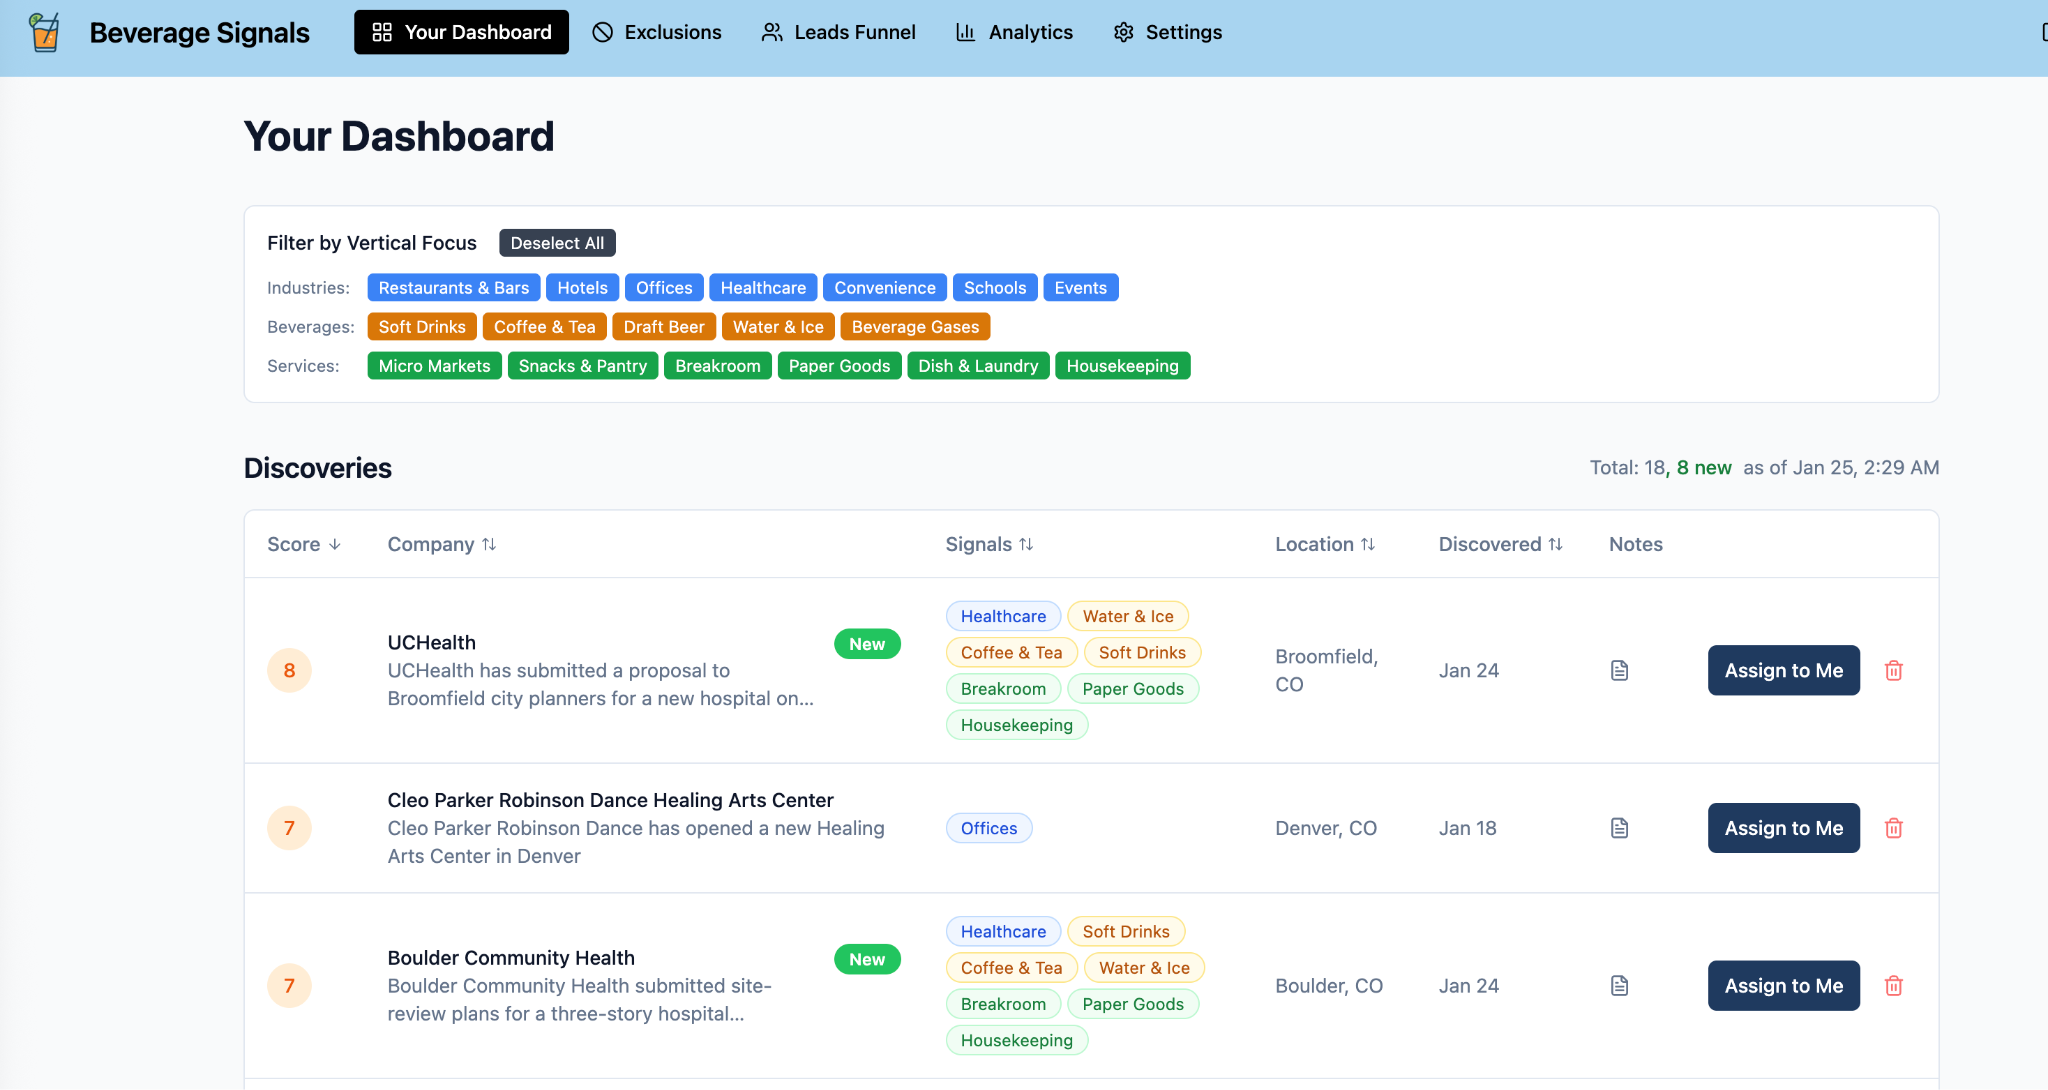Viewport: 2048px width, 1090px height.
Task: Toggle the Beverage Gases orange filter chip
Action: coord(914,327)
